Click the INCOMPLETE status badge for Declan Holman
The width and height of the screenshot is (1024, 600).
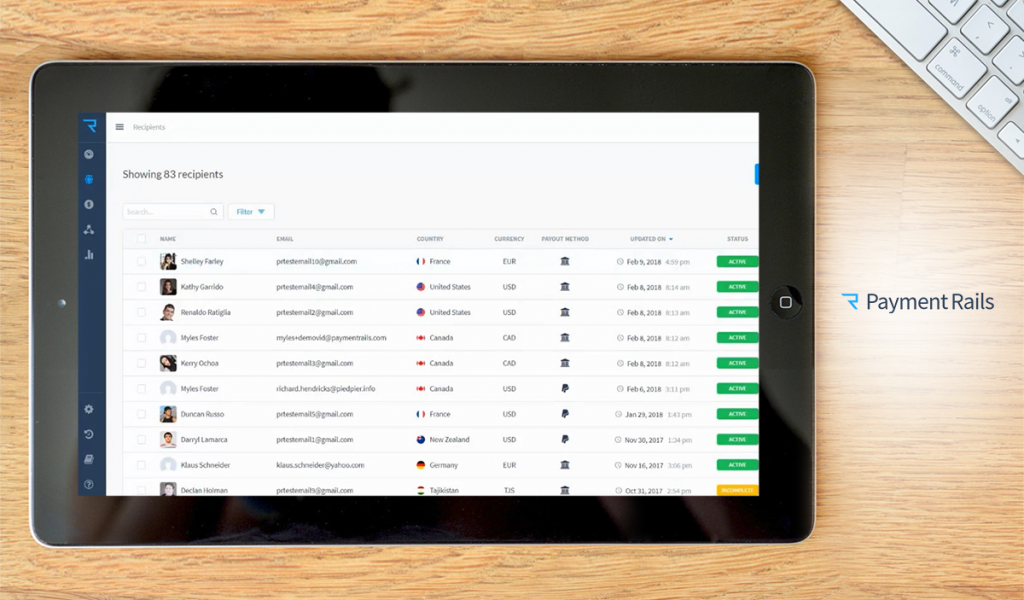[x=736, y=490]
